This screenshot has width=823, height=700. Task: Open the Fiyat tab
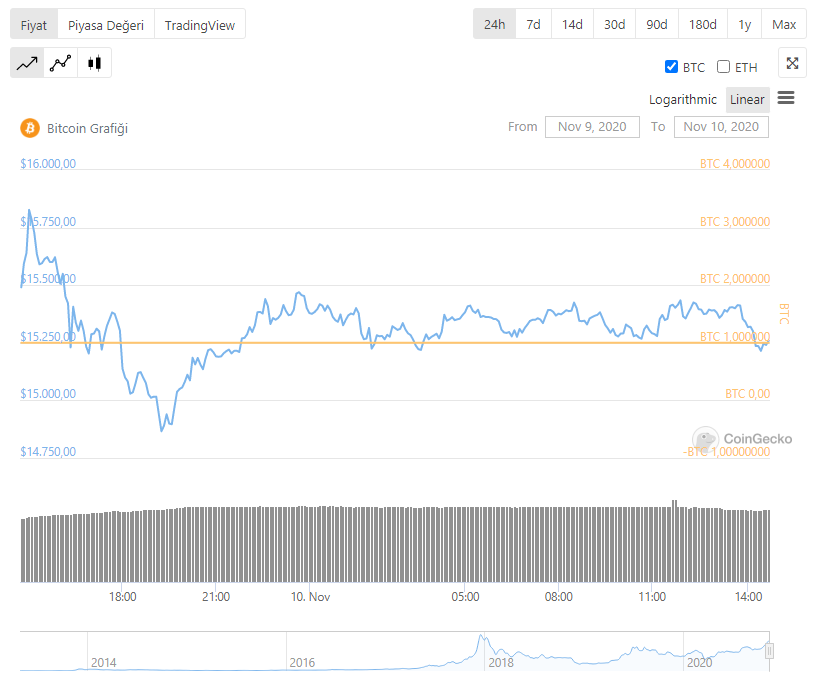[34, 24]
